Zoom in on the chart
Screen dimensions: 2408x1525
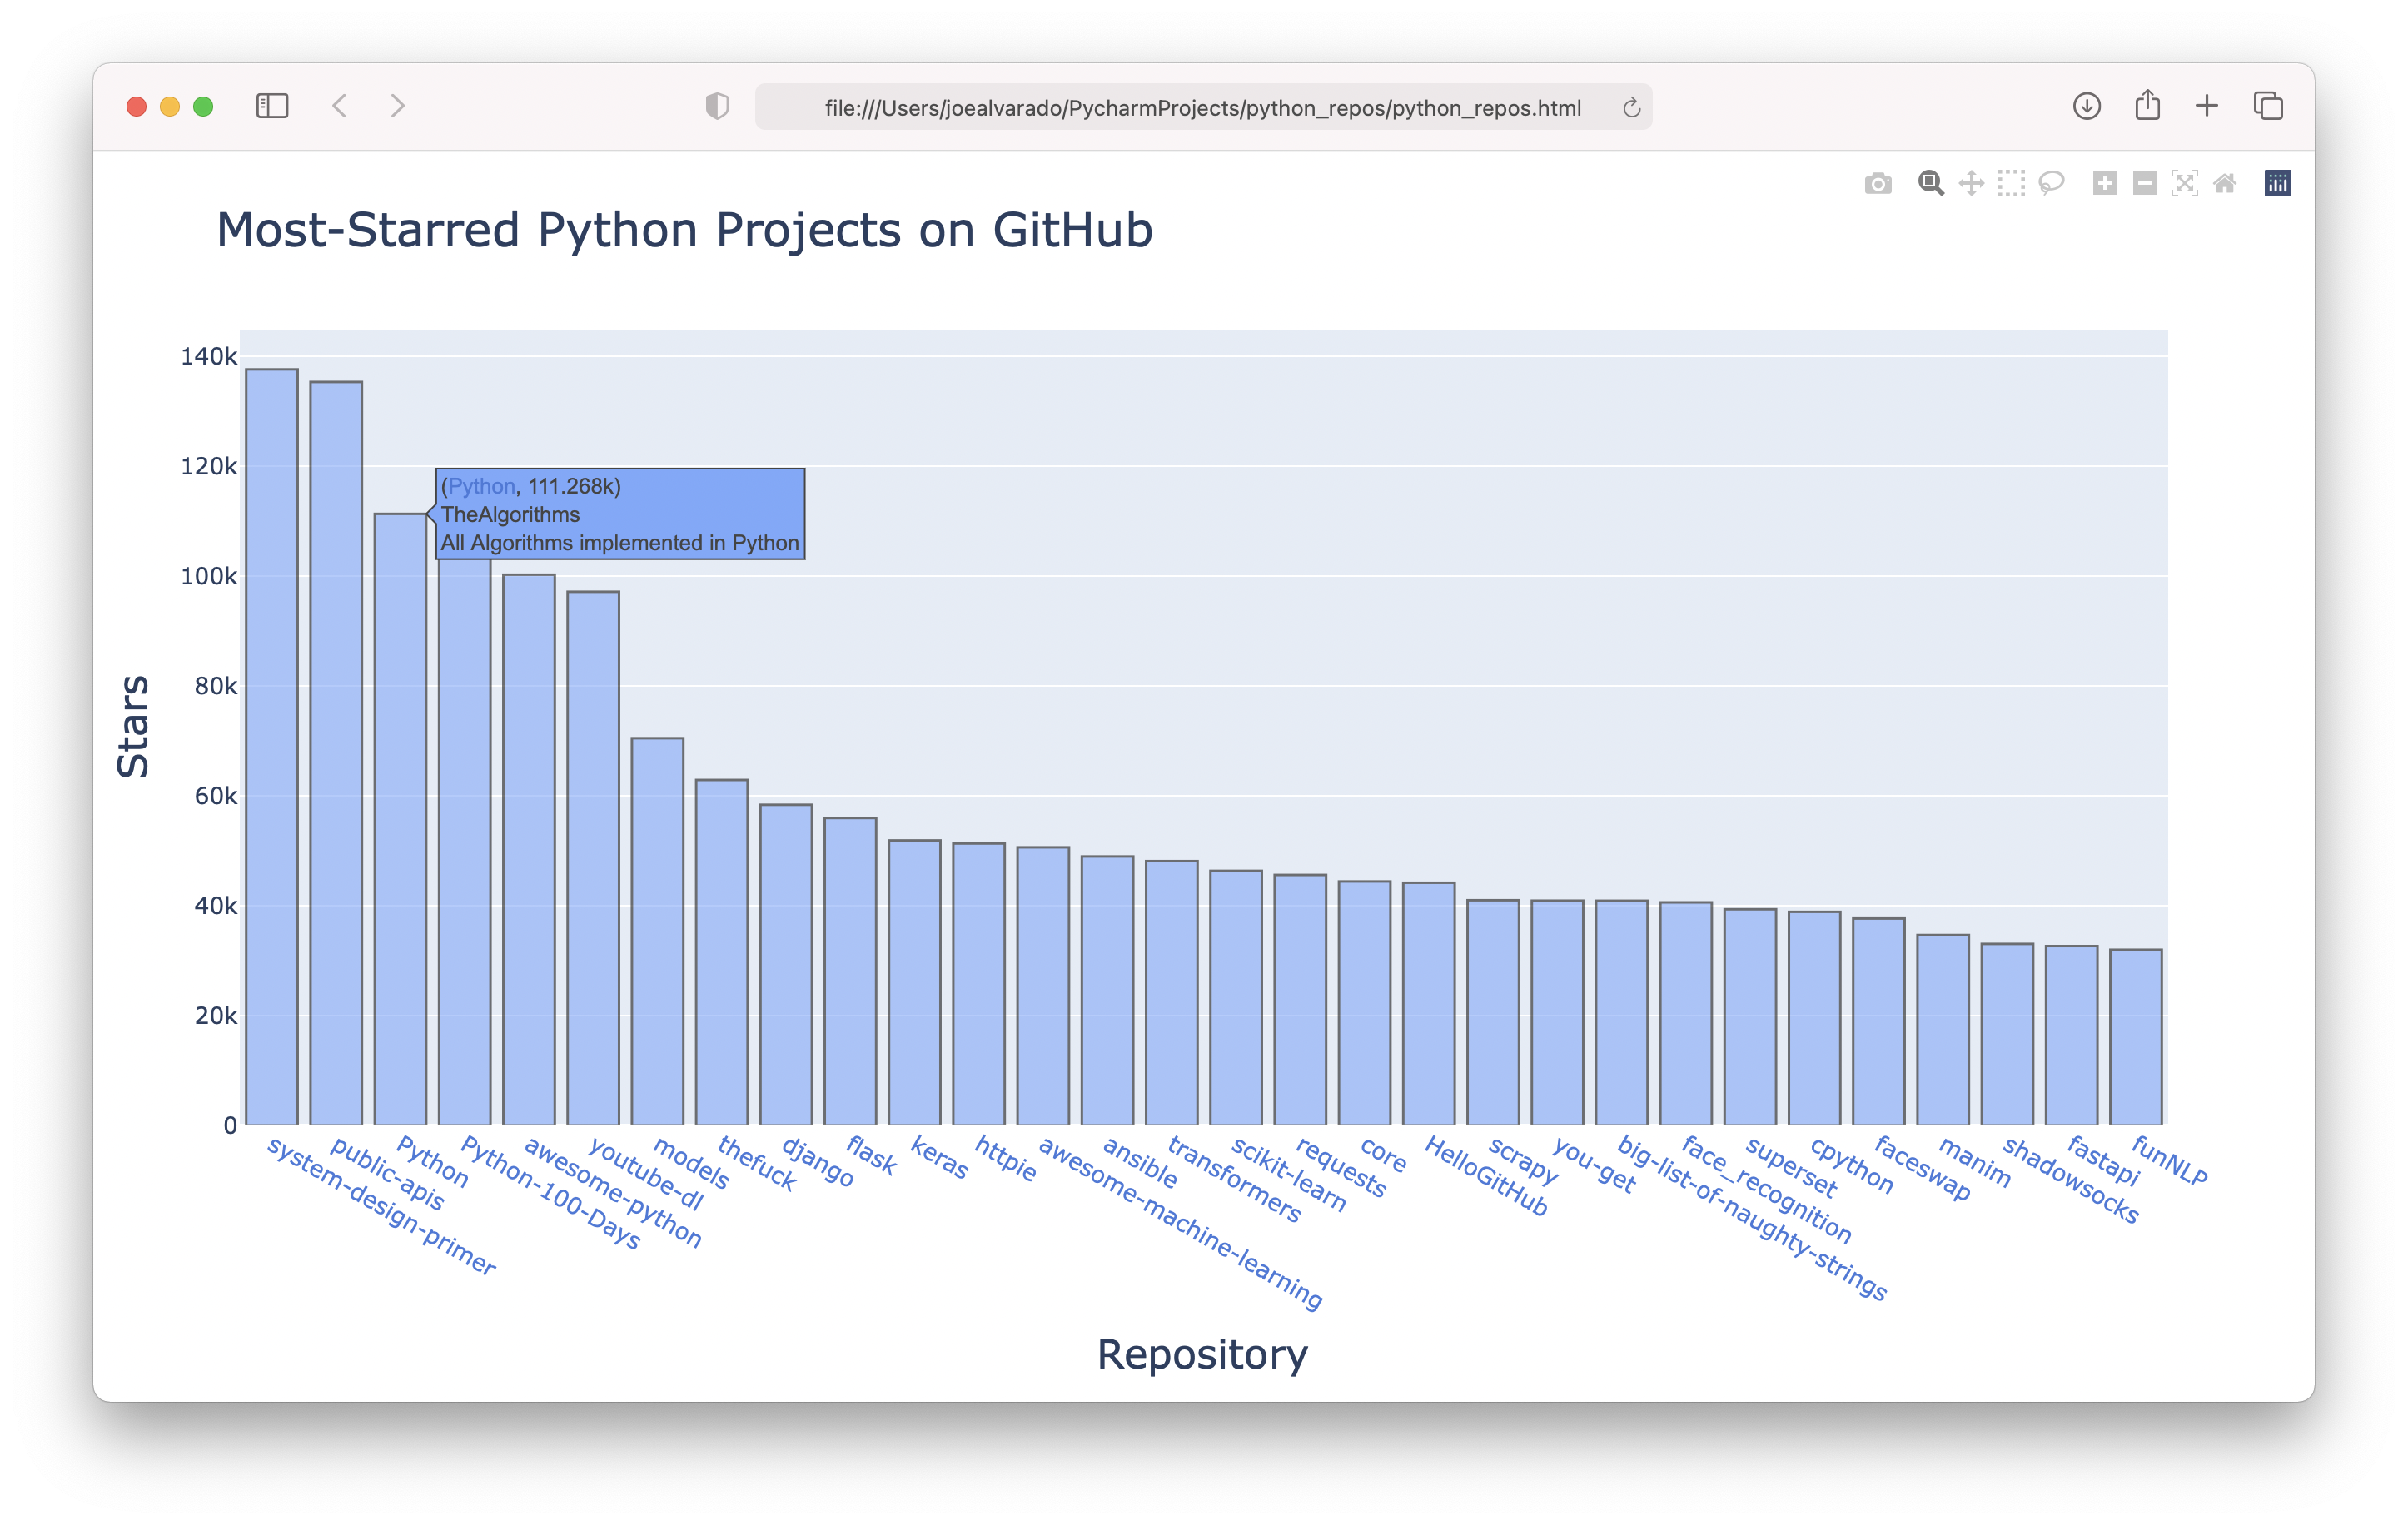pos(2104,183)
